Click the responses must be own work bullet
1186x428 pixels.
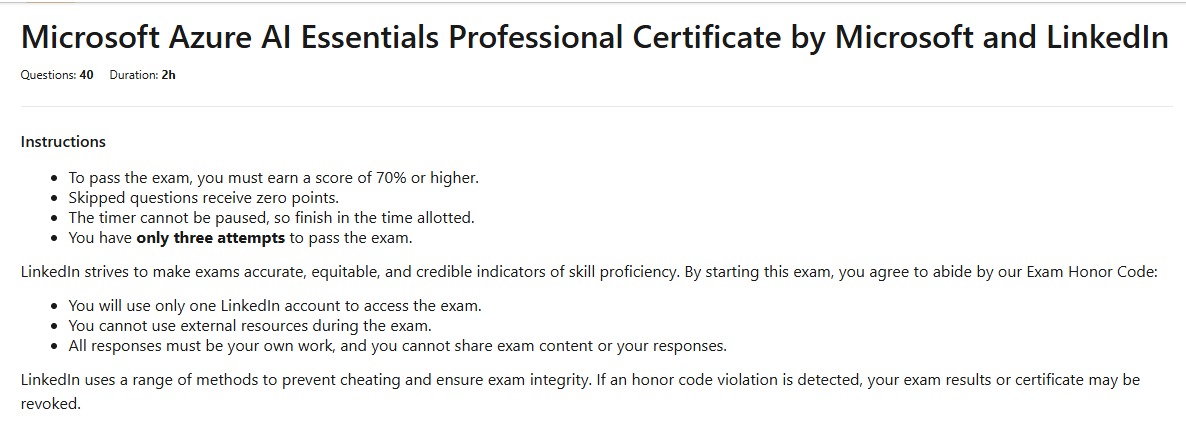tap(397, 346)
